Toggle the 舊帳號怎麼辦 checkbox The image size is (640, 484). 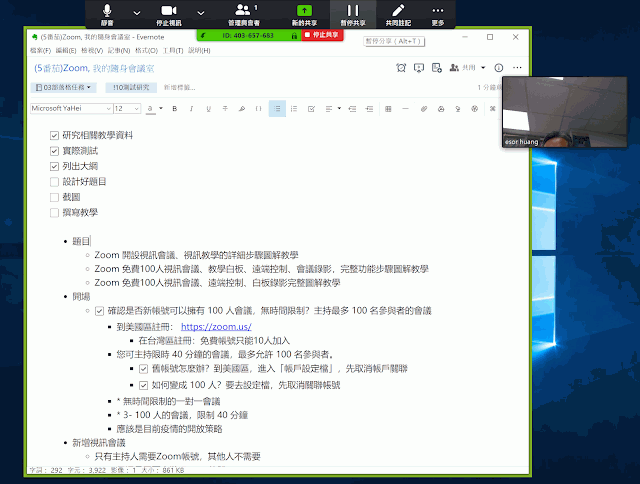coord(143,369)
